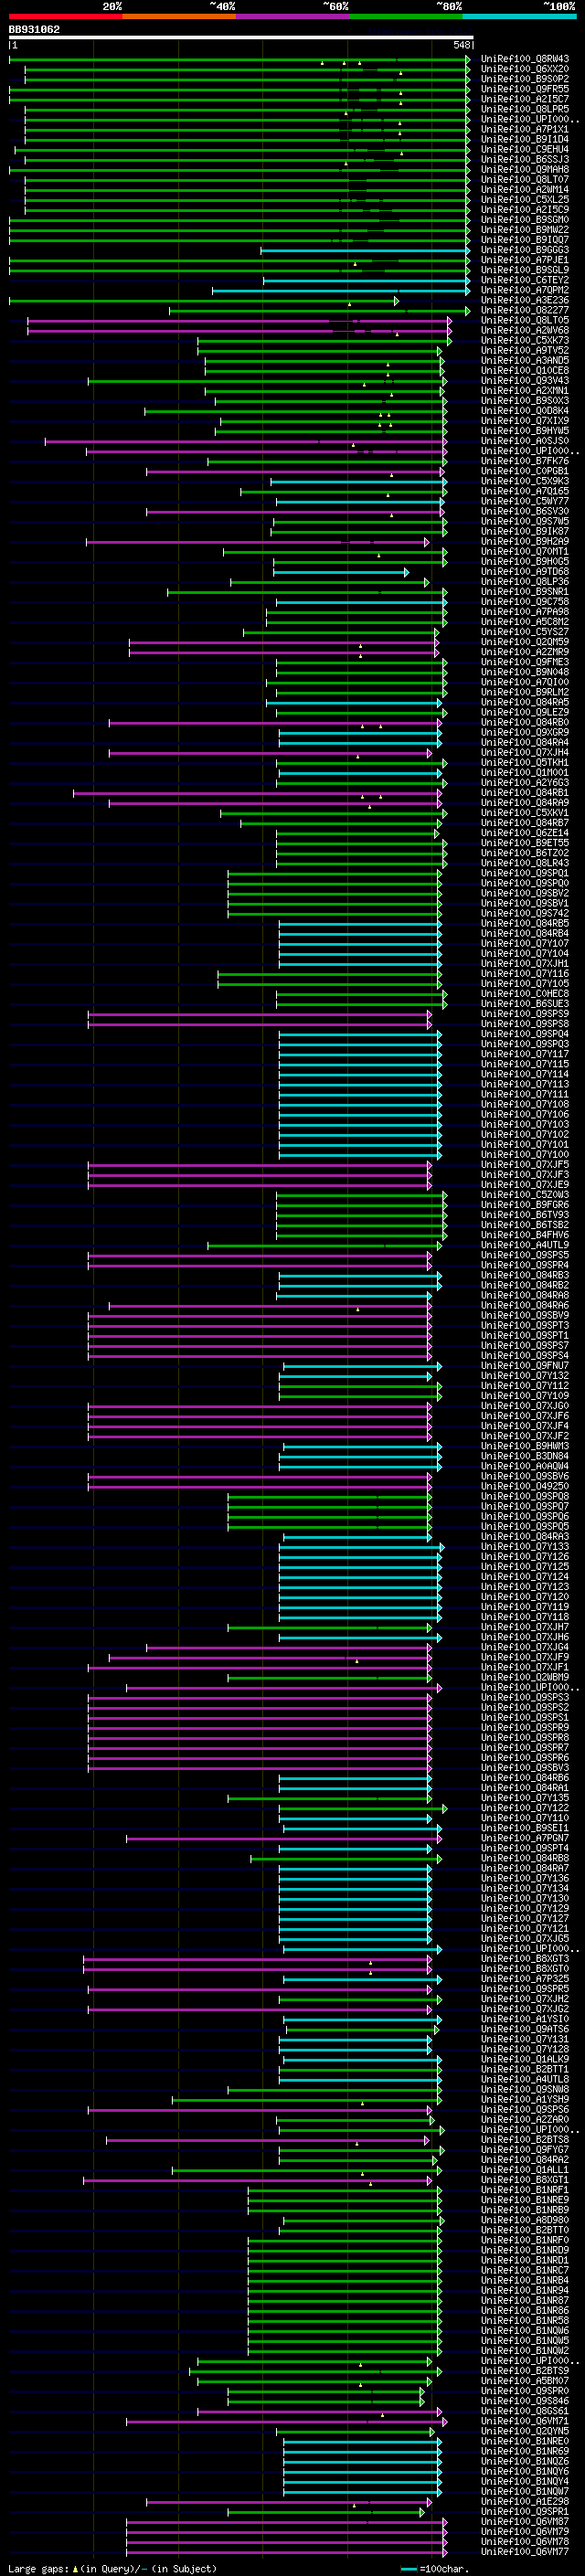Click the purple alignment bar for UniRef100_A0SJS0

pyautogui.click(x=245, y=441)
